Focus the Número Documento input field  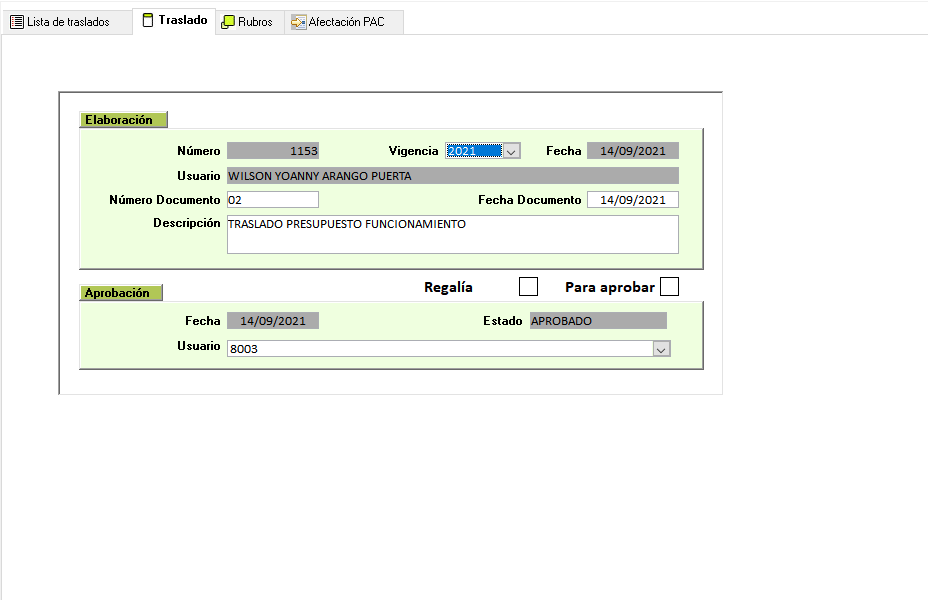(272, 200)
